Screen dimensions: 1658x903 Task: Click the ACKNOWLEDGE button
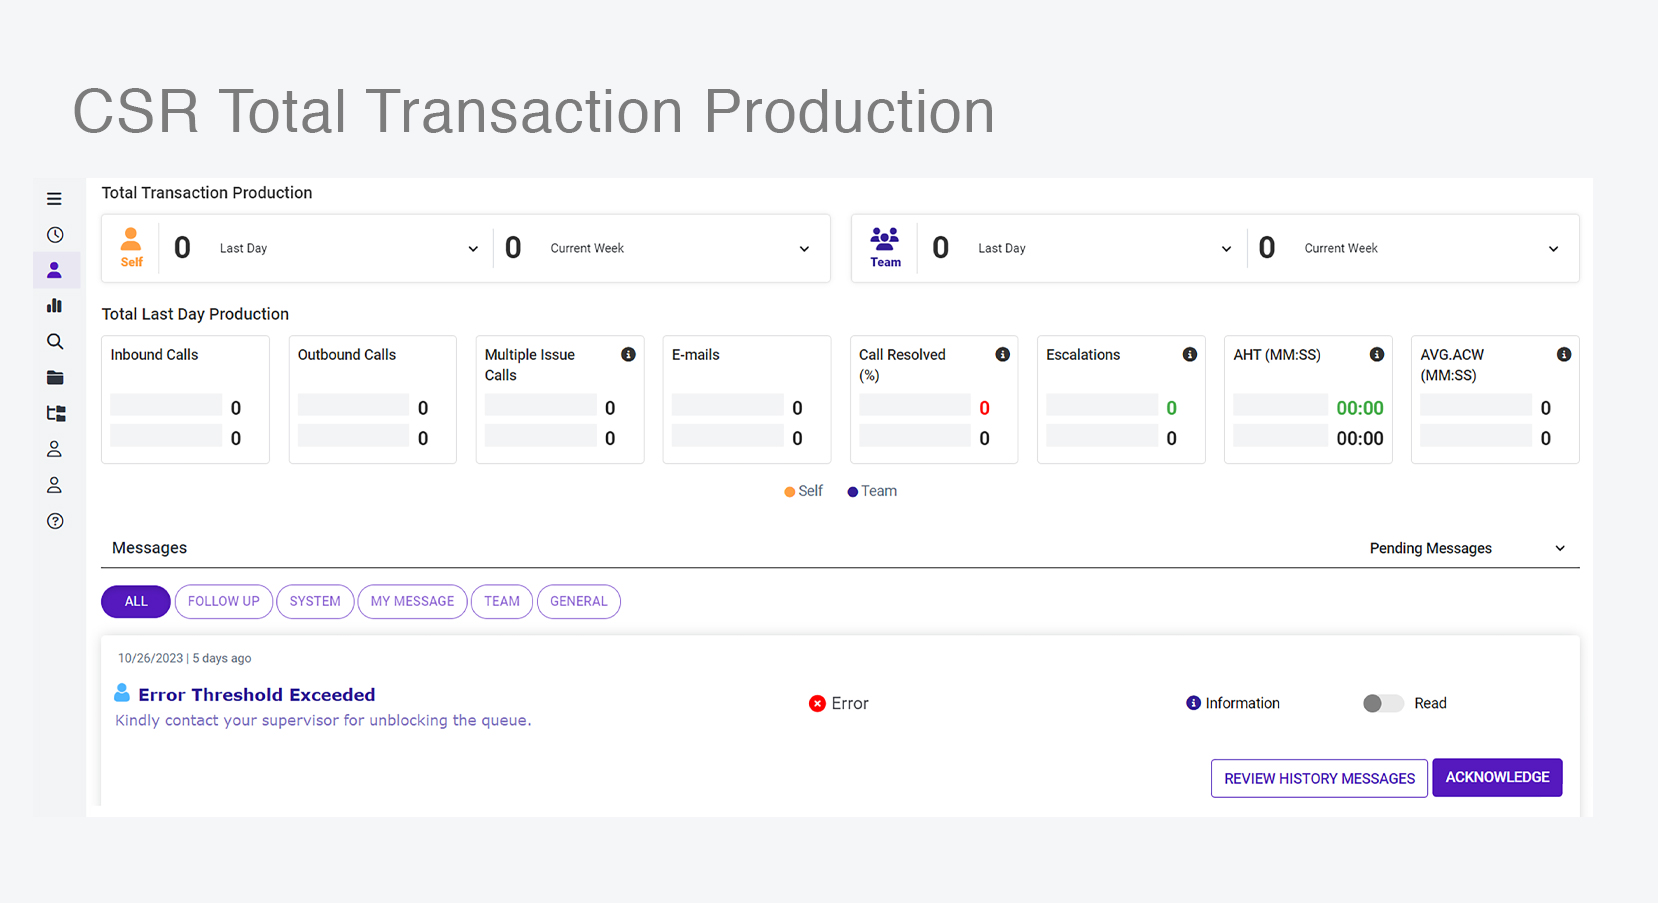[1497, 777]
